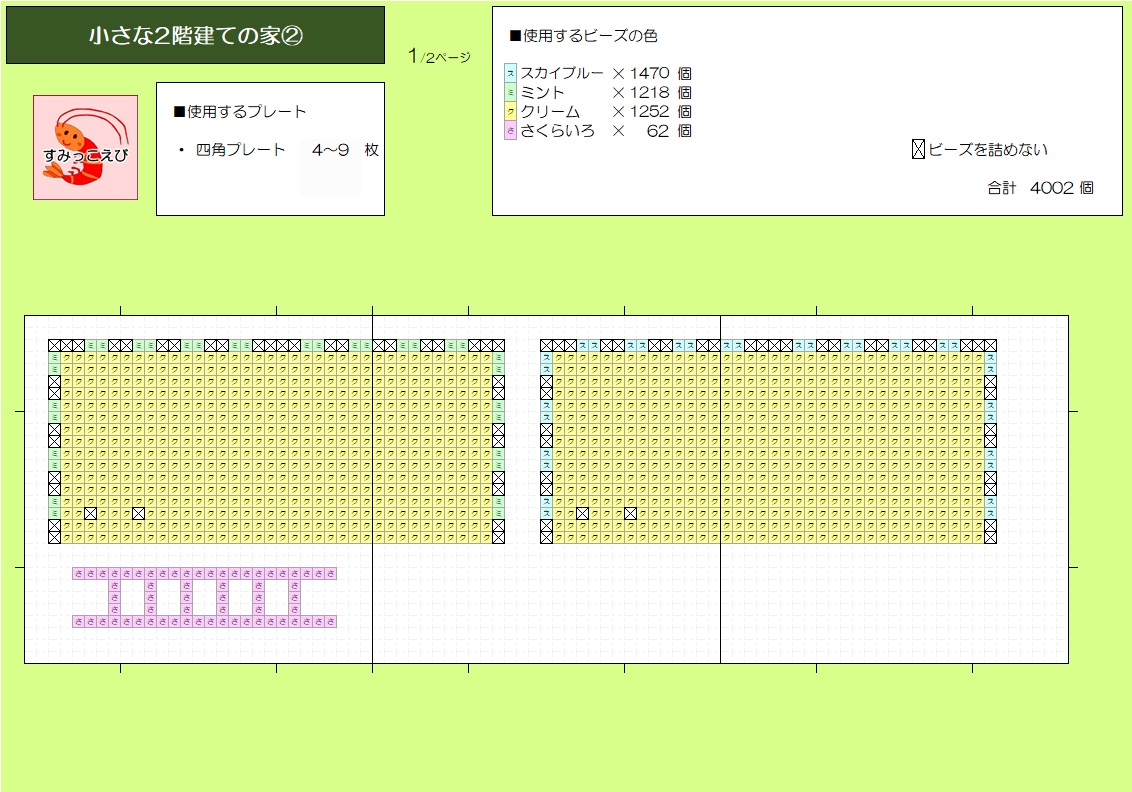Click the cream color swatch
The width and height of the screenshot is (1132, 792).
510,111
